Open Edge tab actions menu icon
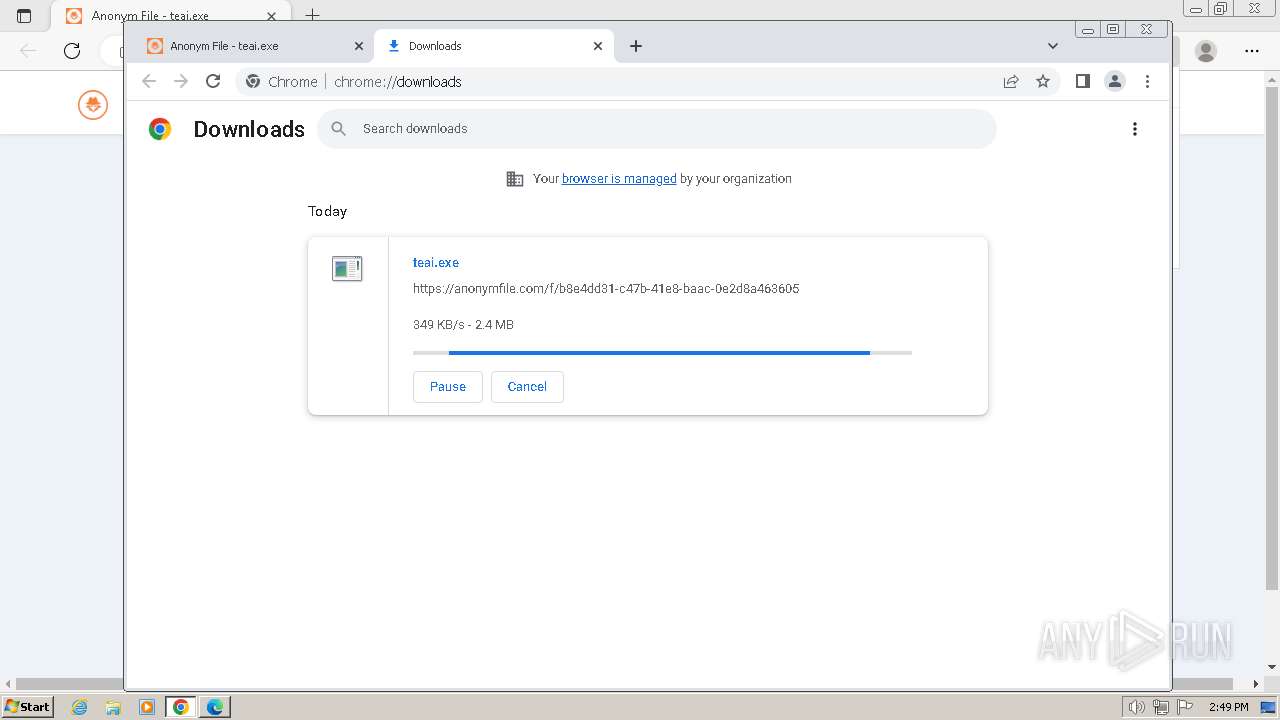Screen dimensions: 1280x720 coord(24,16)
